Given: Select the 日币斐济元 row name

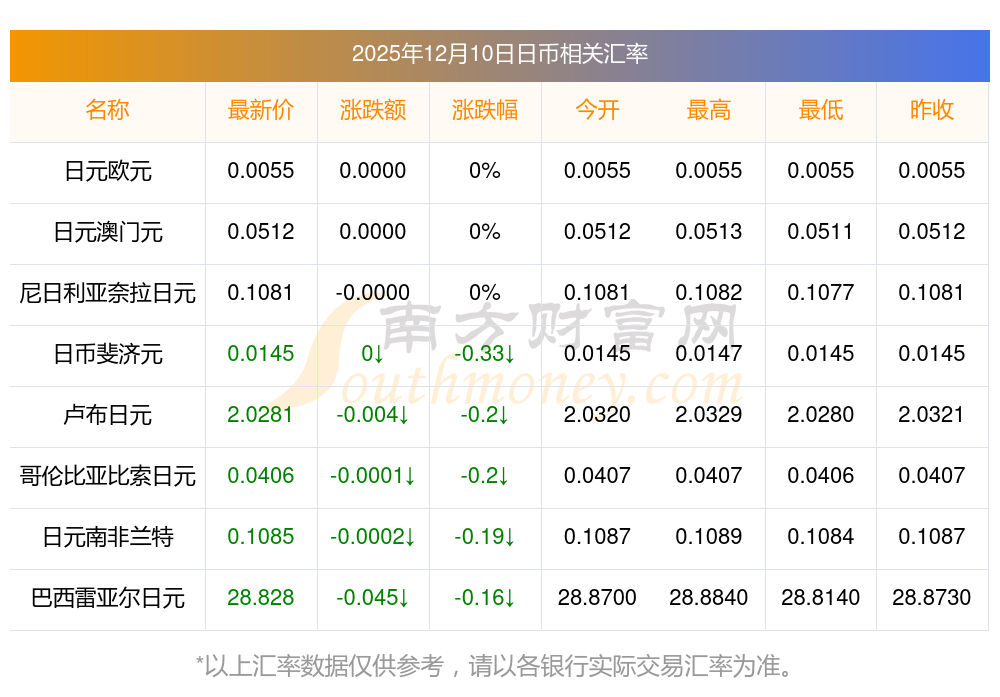Looking at the screenshot, I should point(107,354).
